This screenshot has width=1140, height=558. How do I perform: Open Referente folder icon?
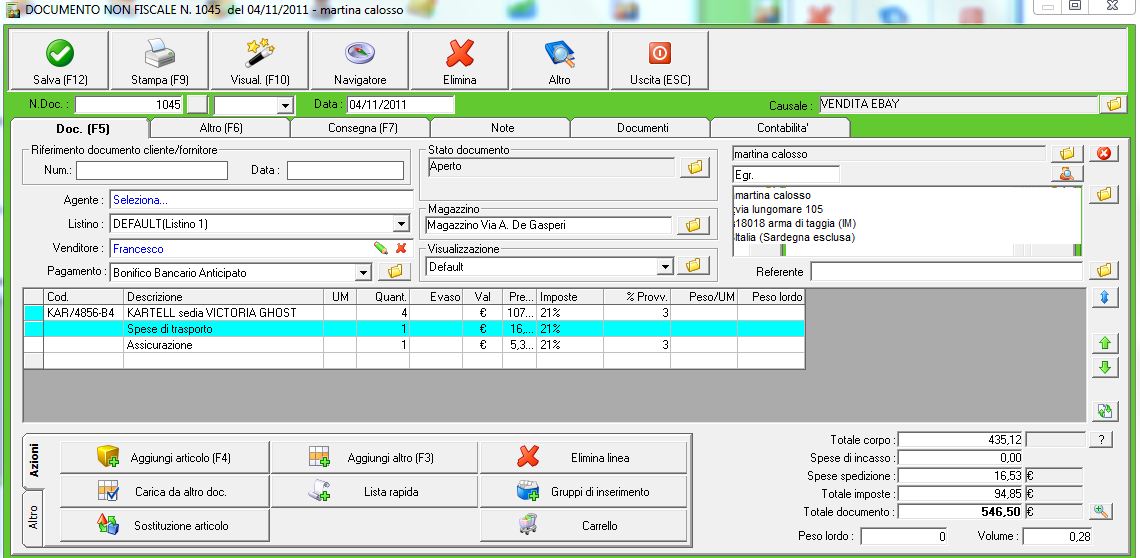click(x=1104, y=271)
